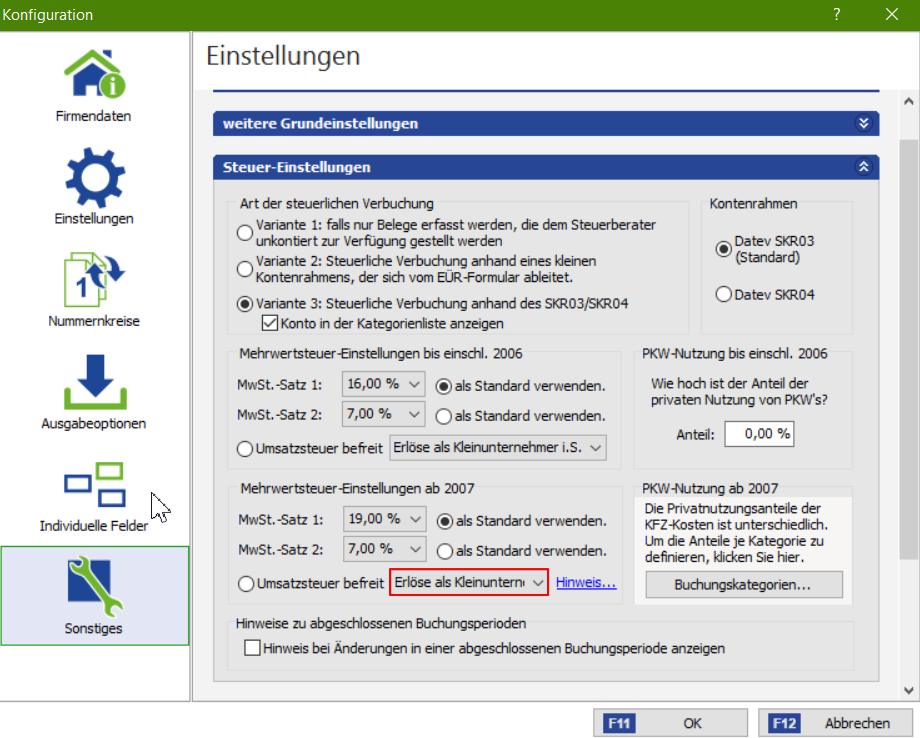Viewport: 920px width, 738px height.
Task: Close the Konfiguration dialog
Action: tap(892, 14)
